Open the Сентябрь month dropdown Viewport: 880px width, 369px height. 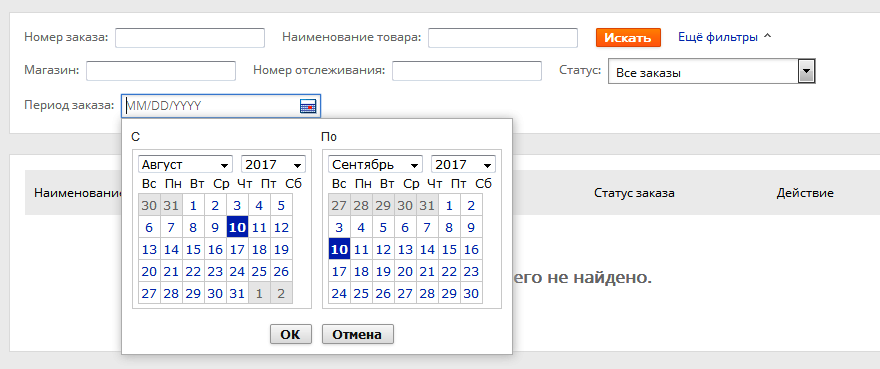click(375, 165)
